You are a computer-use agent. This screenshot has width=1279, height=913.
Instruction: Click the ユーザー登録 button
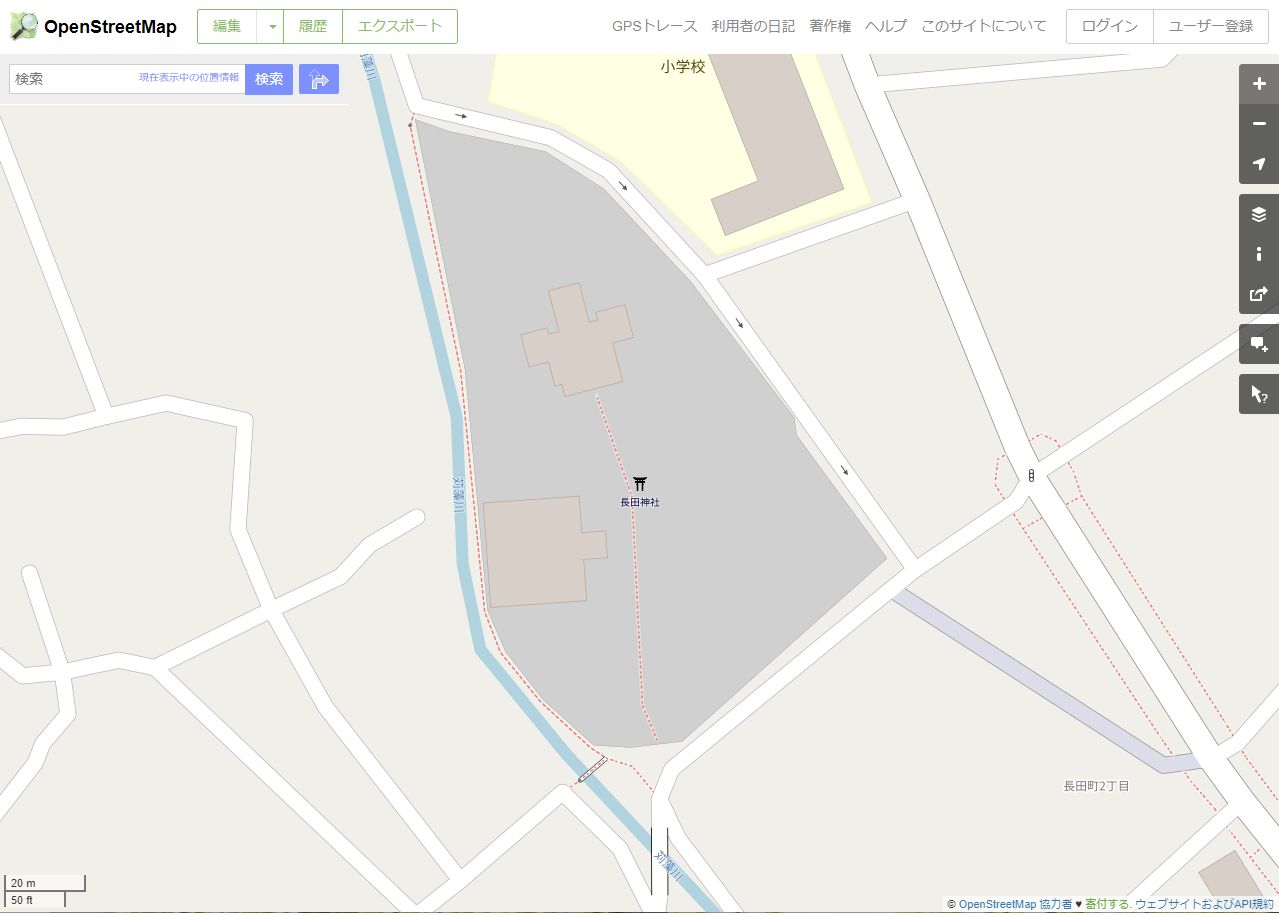(1211, 27)
